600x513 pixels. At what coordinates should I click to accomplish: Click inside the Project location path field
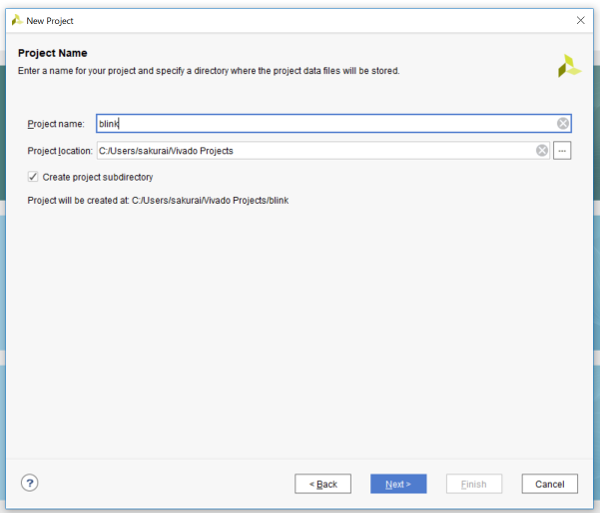pyautogui.click(x=310, y=150)
